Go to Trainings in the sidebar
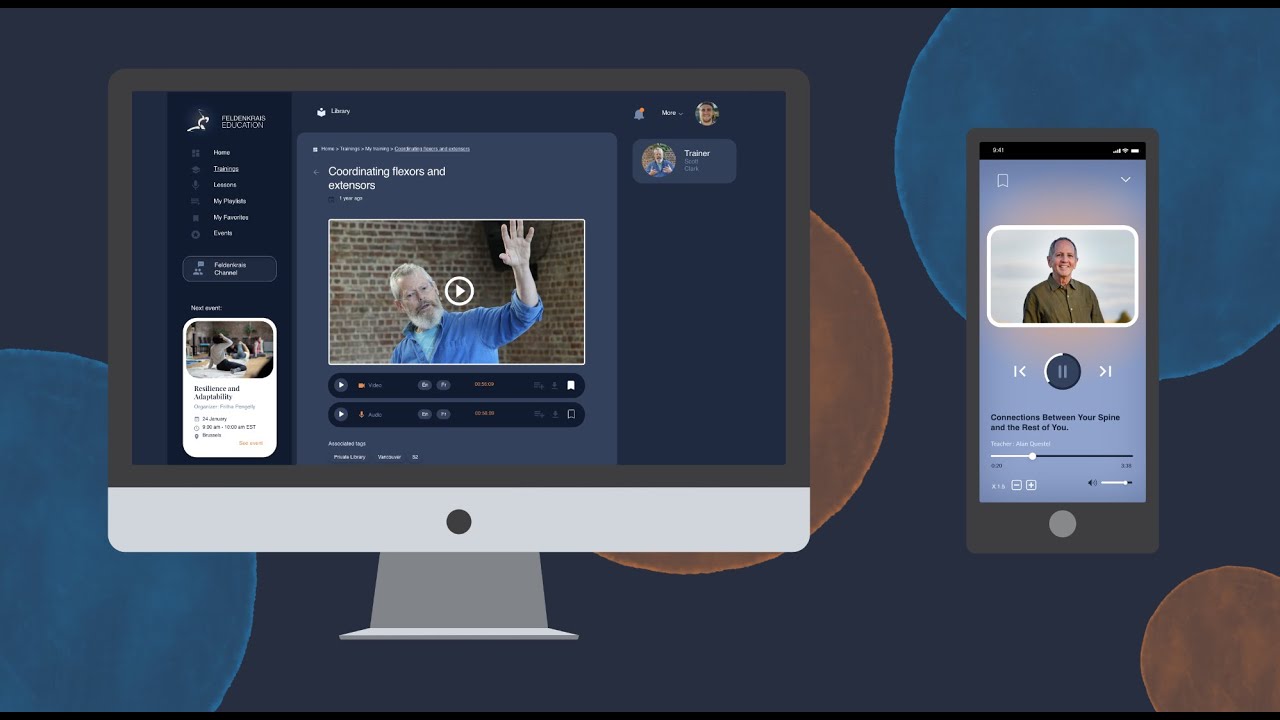Viewport: 1280px width, 720px height. [x=226, y=169]
